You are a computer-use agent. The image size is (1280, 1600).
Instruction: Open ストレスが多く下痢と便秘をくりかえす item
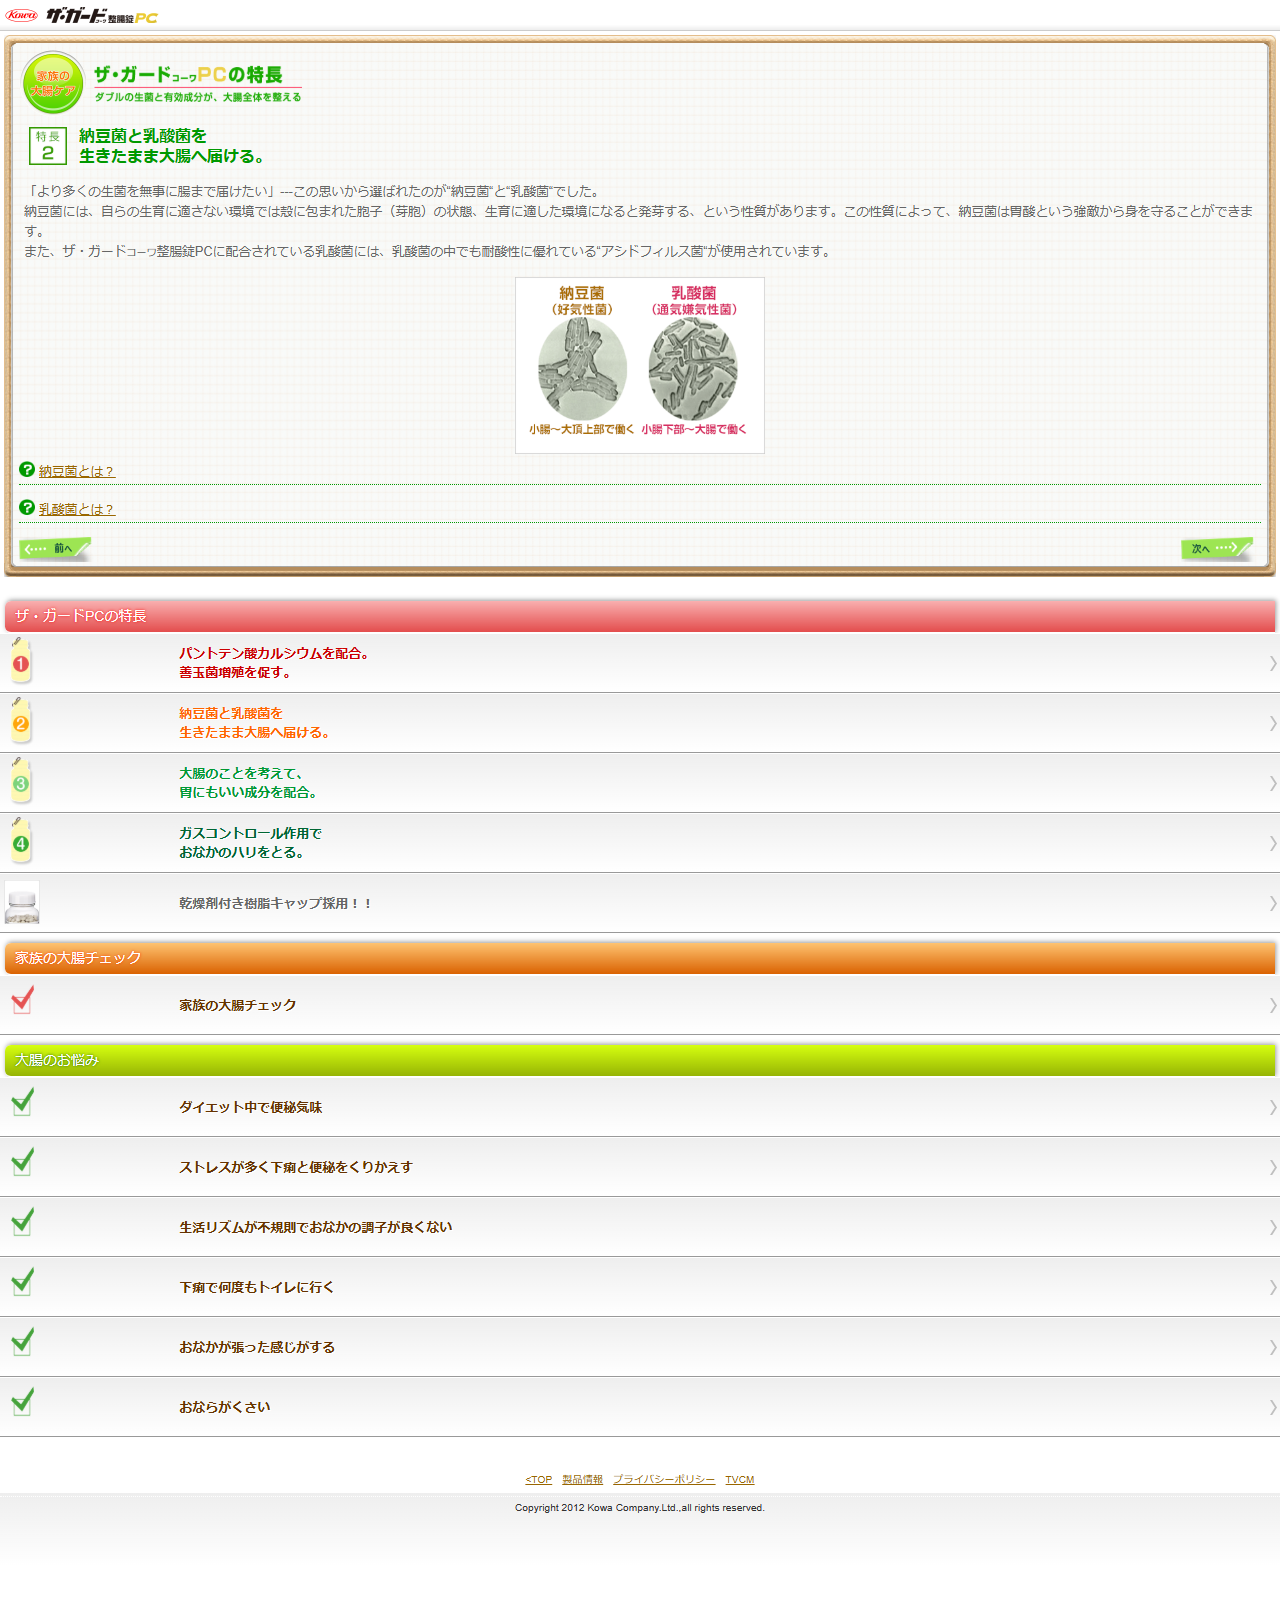coord(640,1167)
